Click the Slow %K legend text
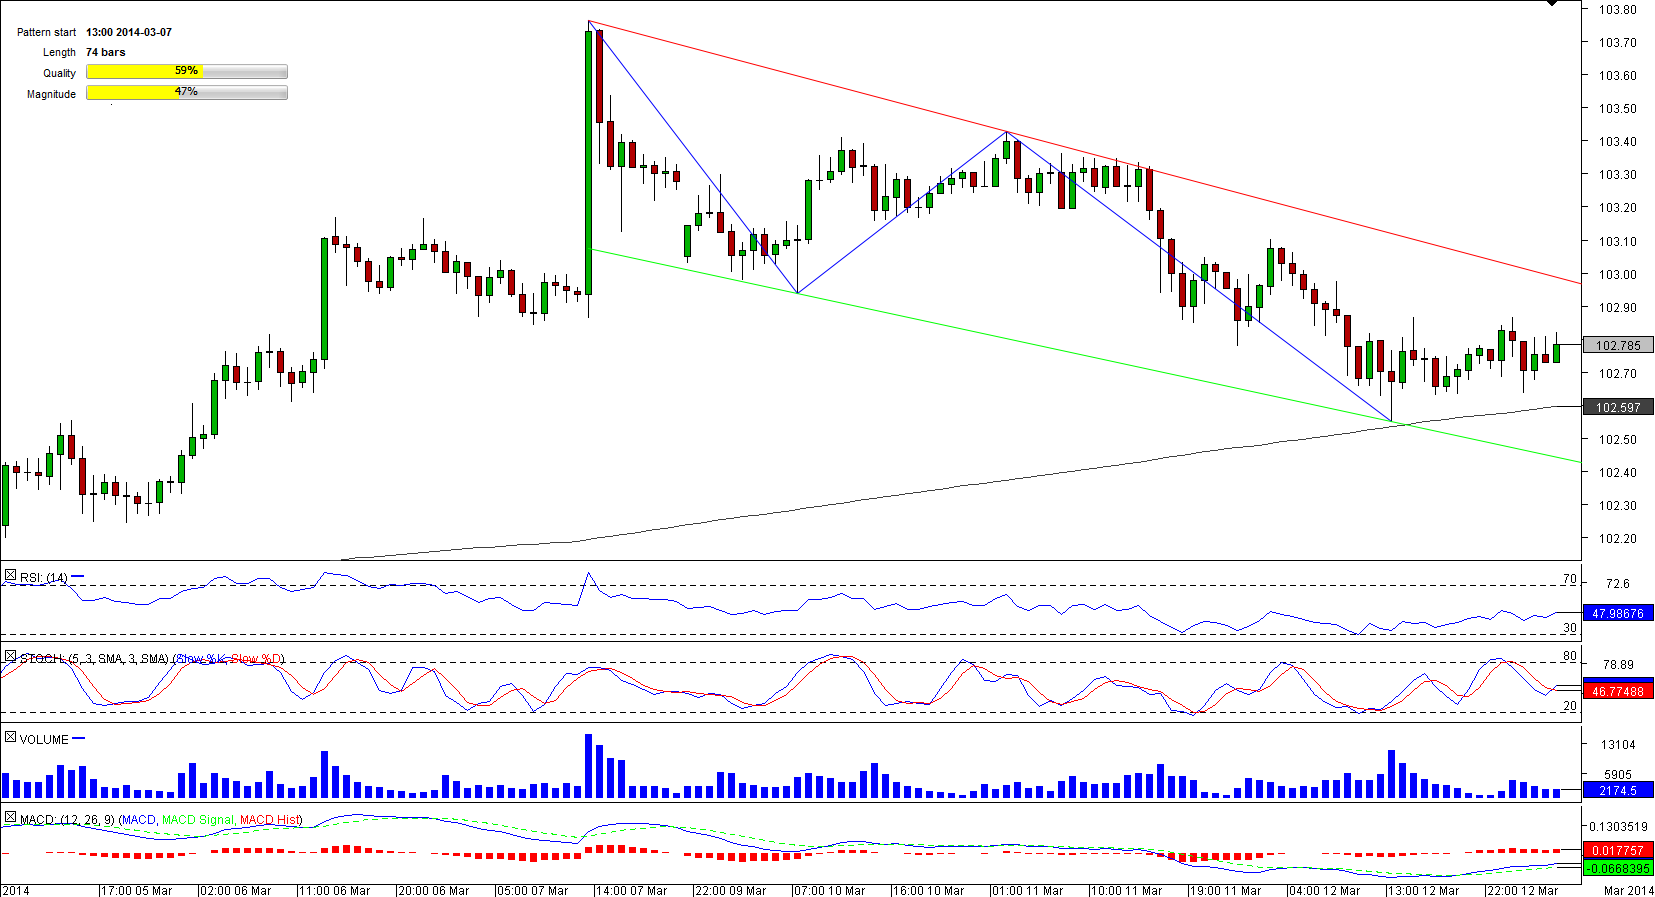The height and width of the screenshot is (897, 1655). tap(200, 659)
